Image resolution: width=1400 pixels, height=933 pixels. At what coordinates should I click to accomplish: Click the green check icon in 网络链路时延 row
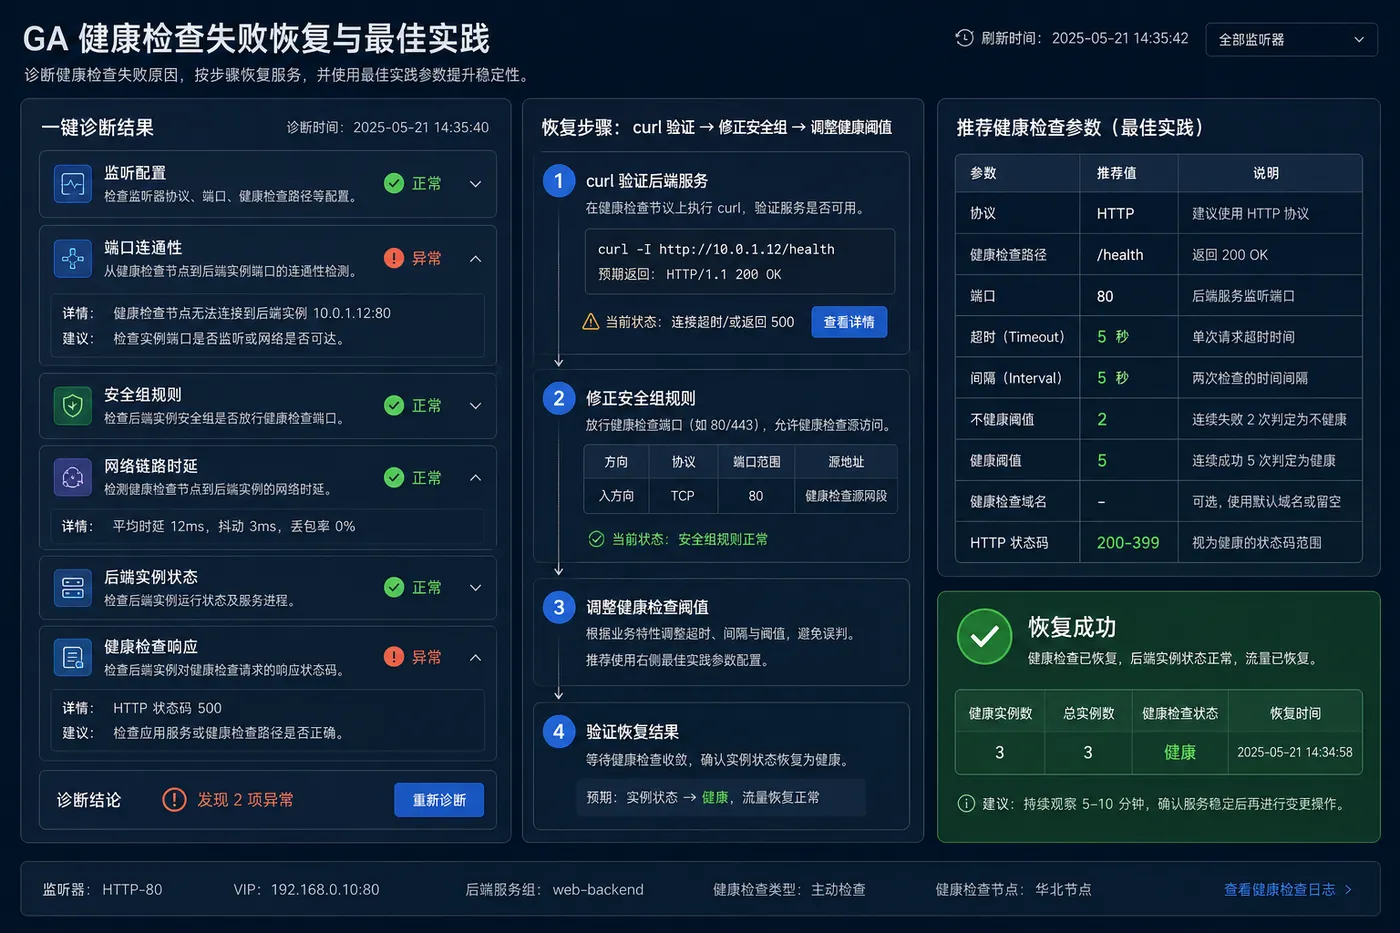pos(394,477)
